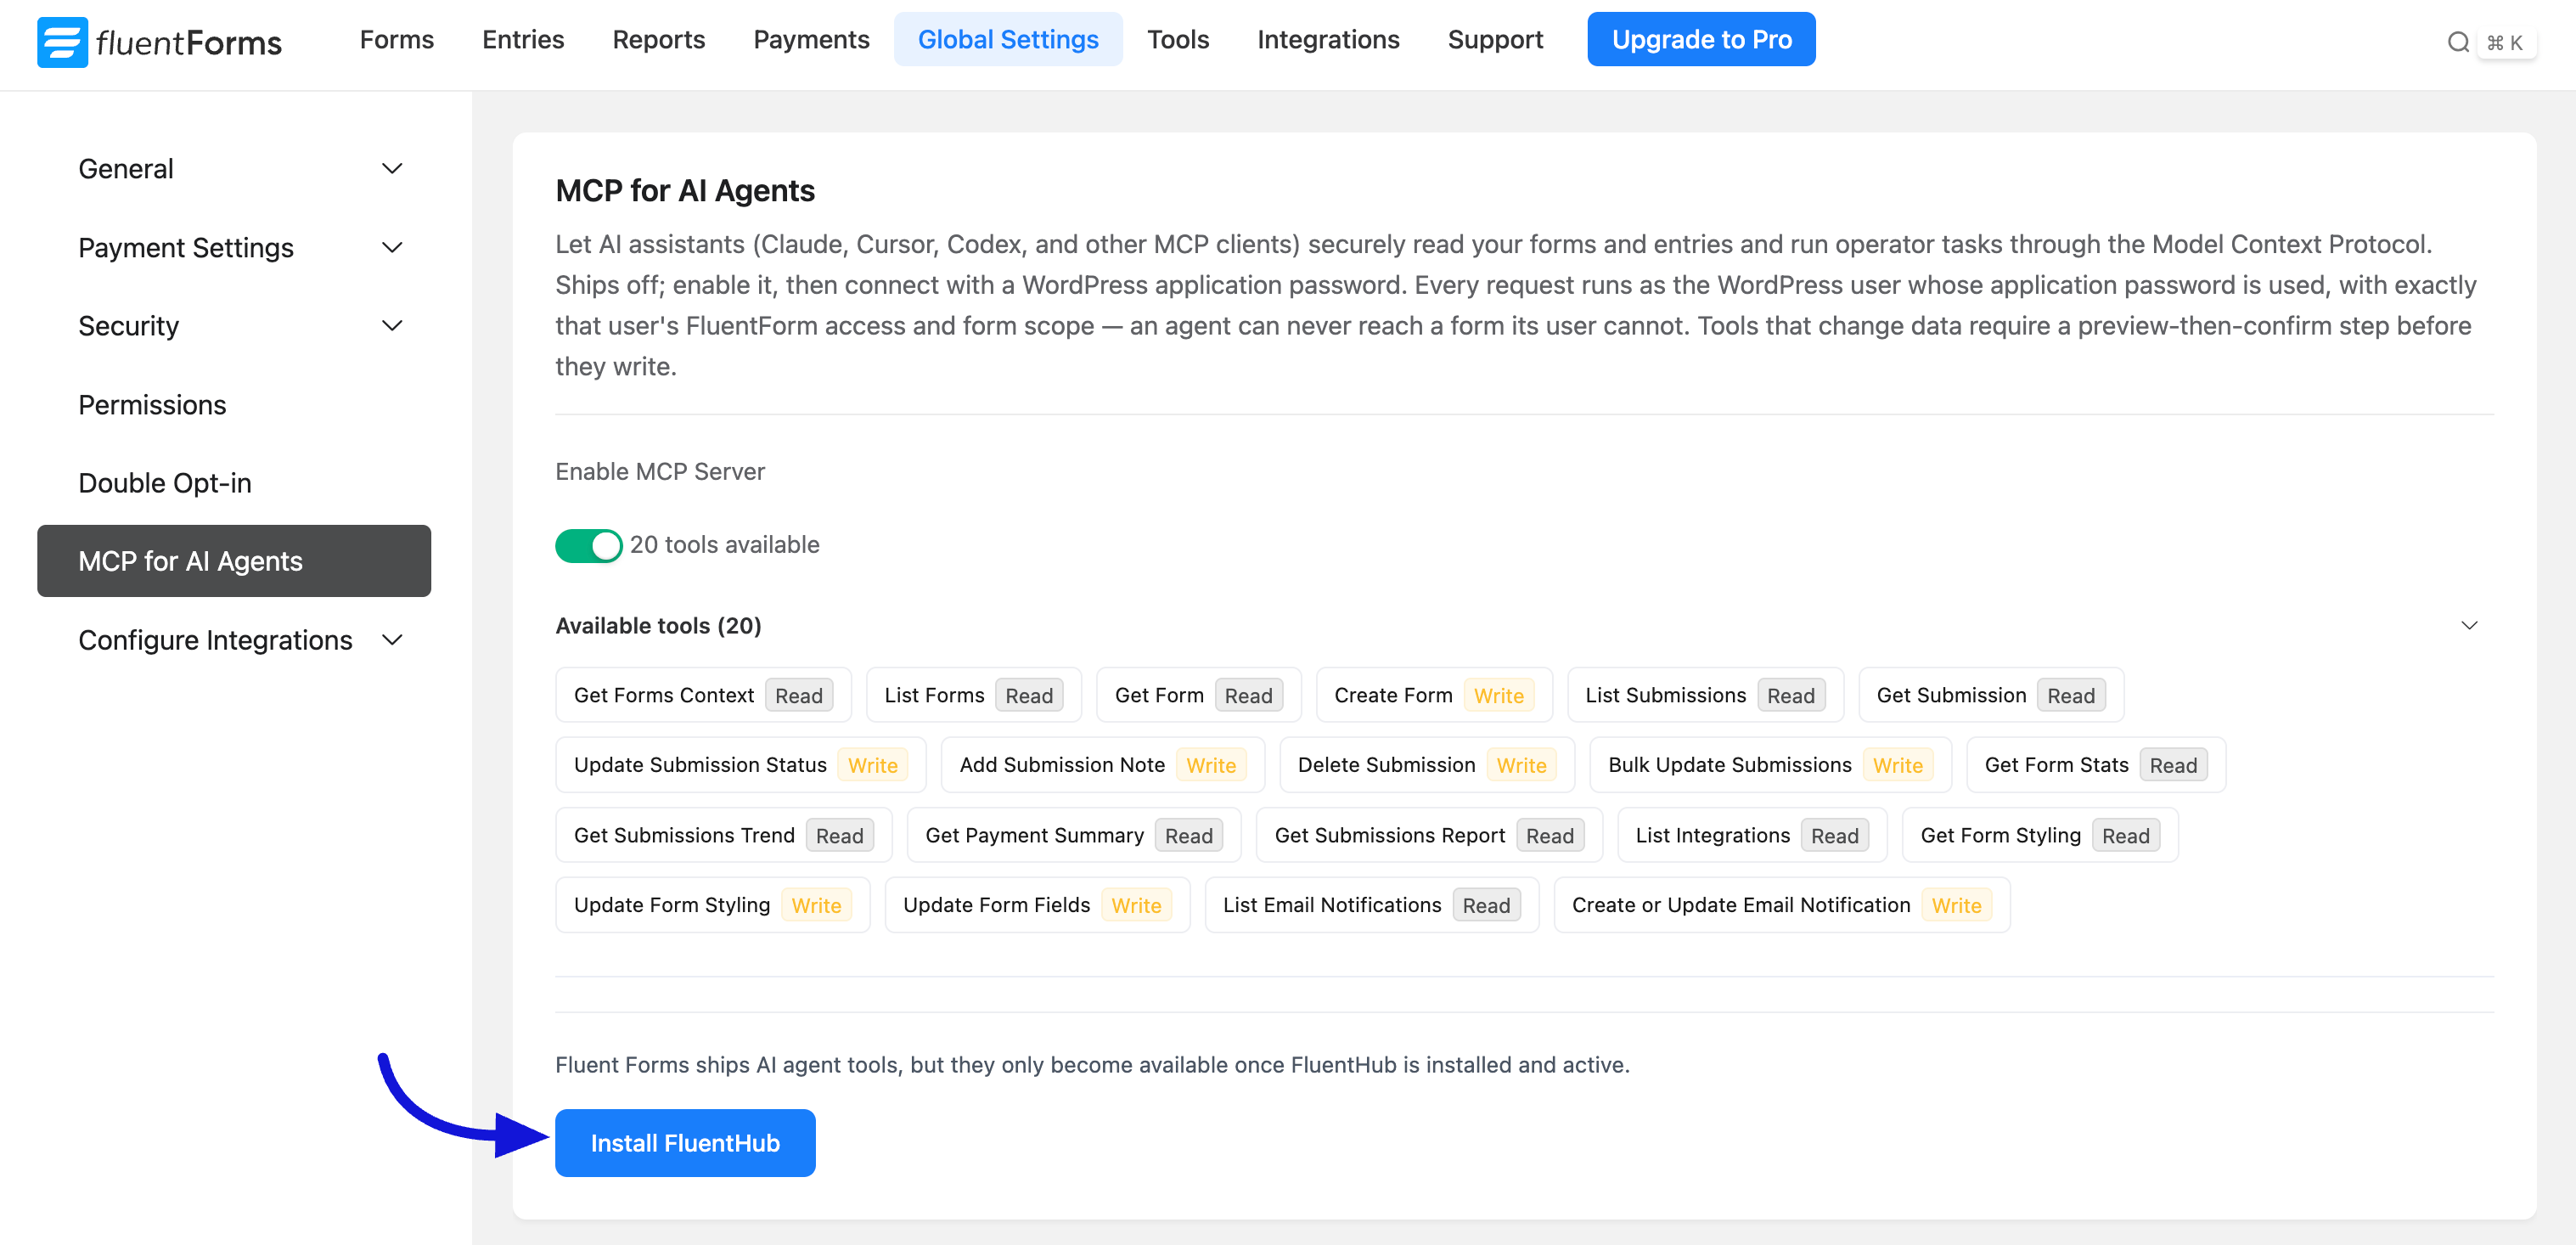Click the Install FluentHub button
2576x1245 pixels.
click(685, 1143)
